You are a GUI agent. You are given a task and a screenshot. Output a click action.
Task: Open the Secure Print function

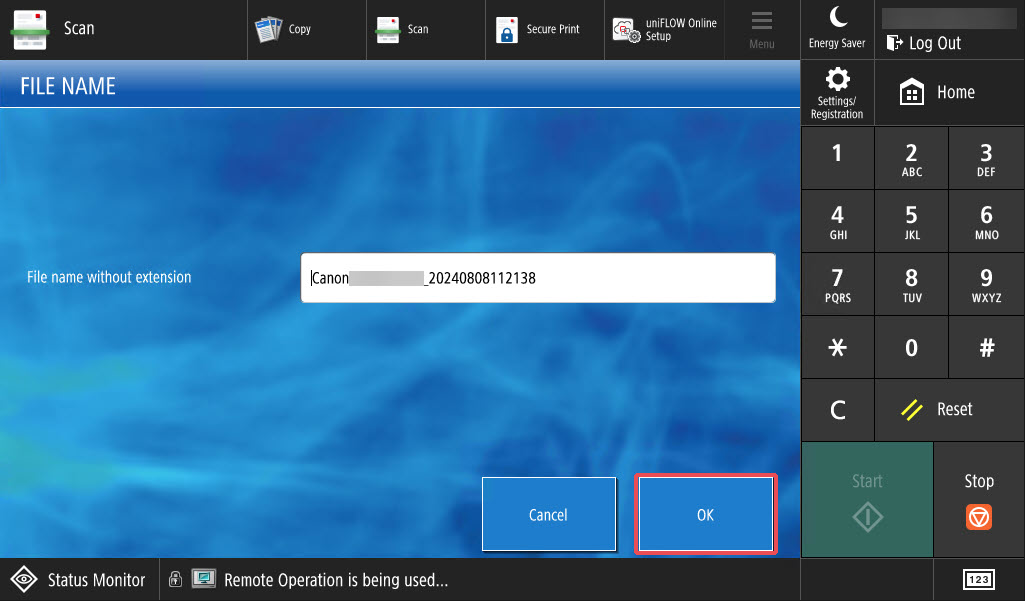[x=545, y=29]
